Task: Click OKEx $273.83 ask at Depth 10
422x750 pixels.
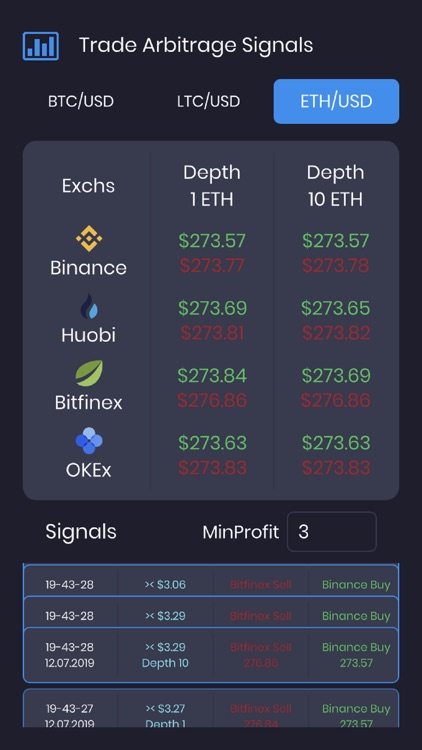Action: click(336, 467)
